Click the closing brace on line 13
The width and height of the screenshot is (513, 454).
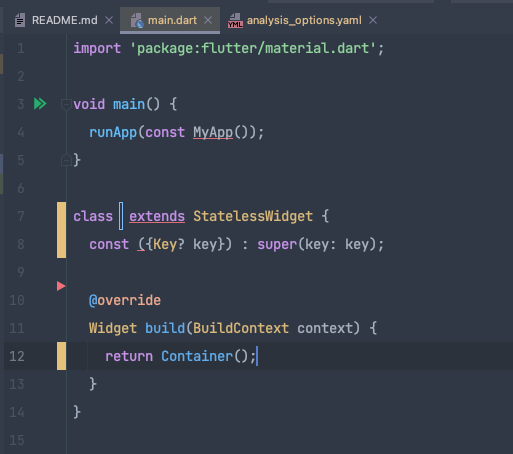(x=93, y=384)
